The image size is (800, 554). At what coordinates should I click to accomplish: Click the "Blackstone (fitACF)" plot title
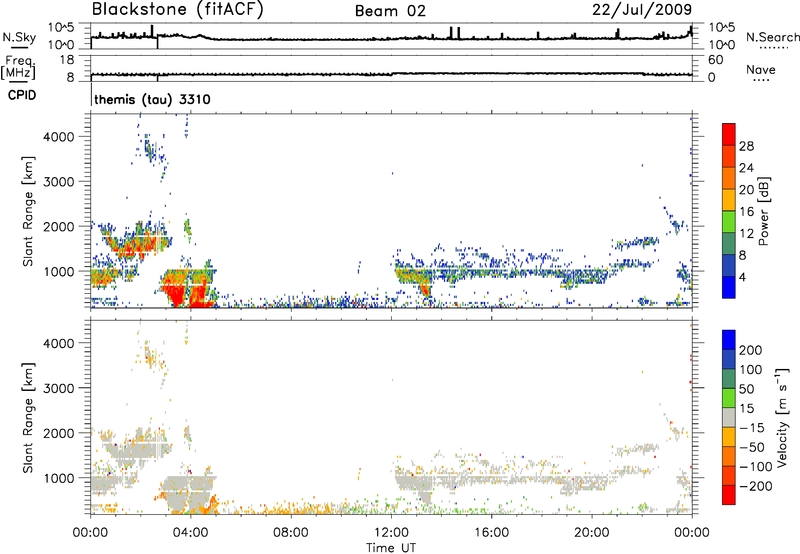(177, 9)
